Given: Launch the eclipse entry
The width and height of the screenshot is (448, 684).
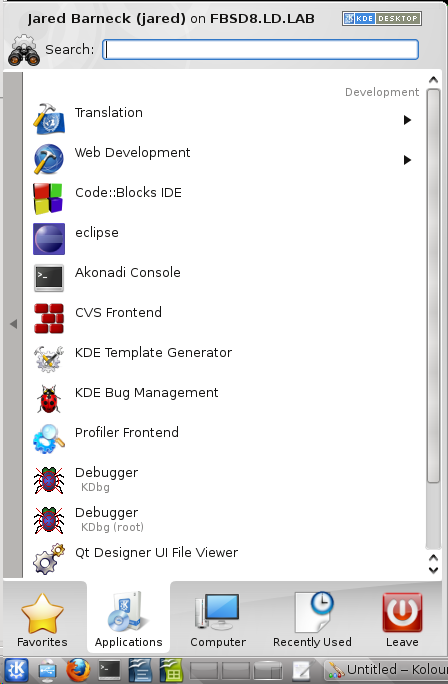Looking at the screenshot, I should tap(225, 239).
